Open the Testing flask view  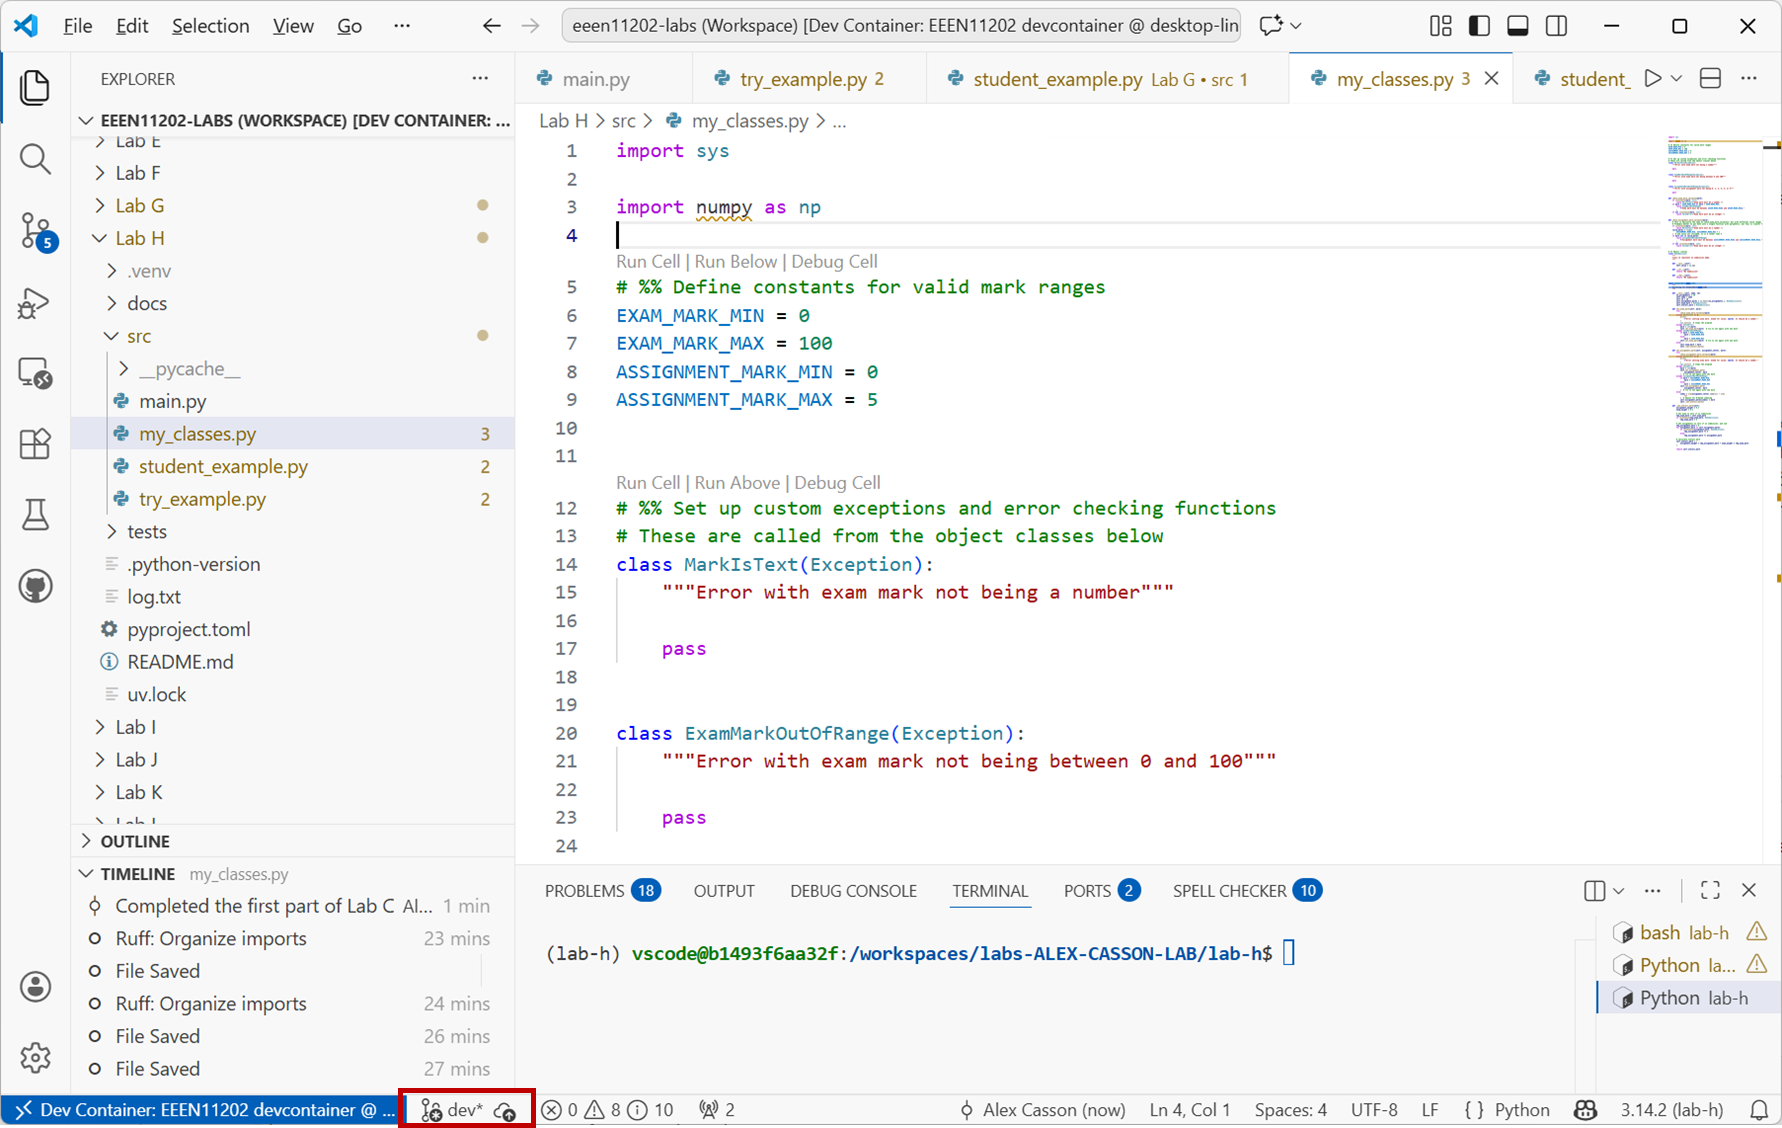pyautogui.click(x=35, y=515)
